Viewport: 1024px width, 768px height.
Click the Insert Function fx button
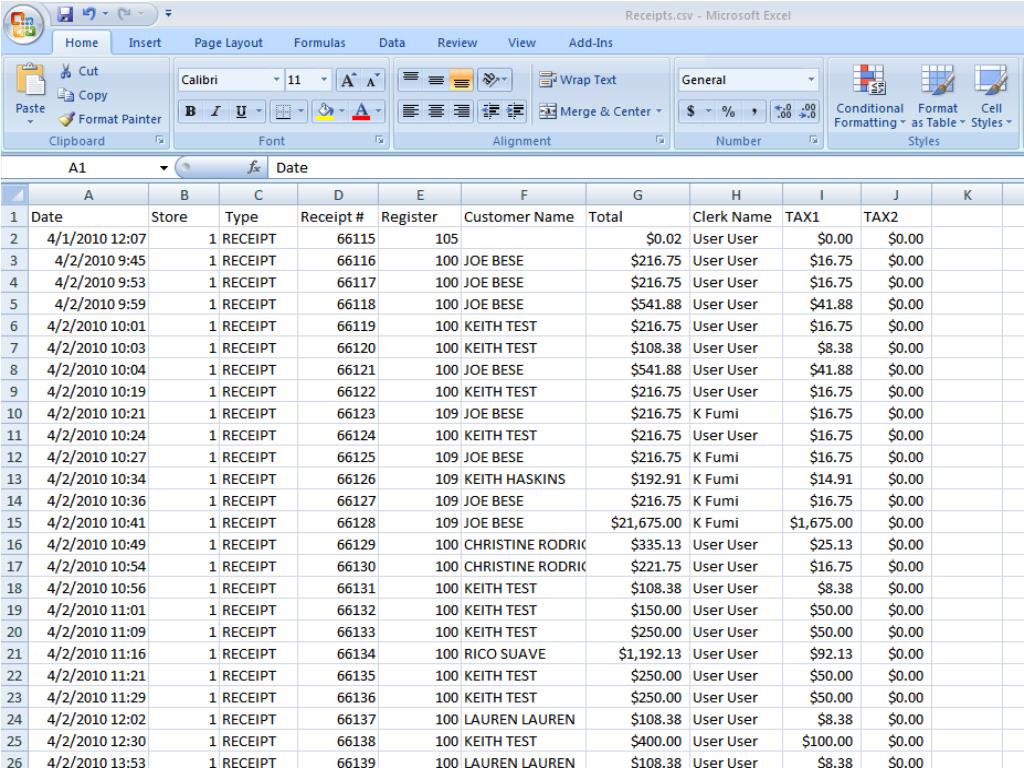point(254,168)
